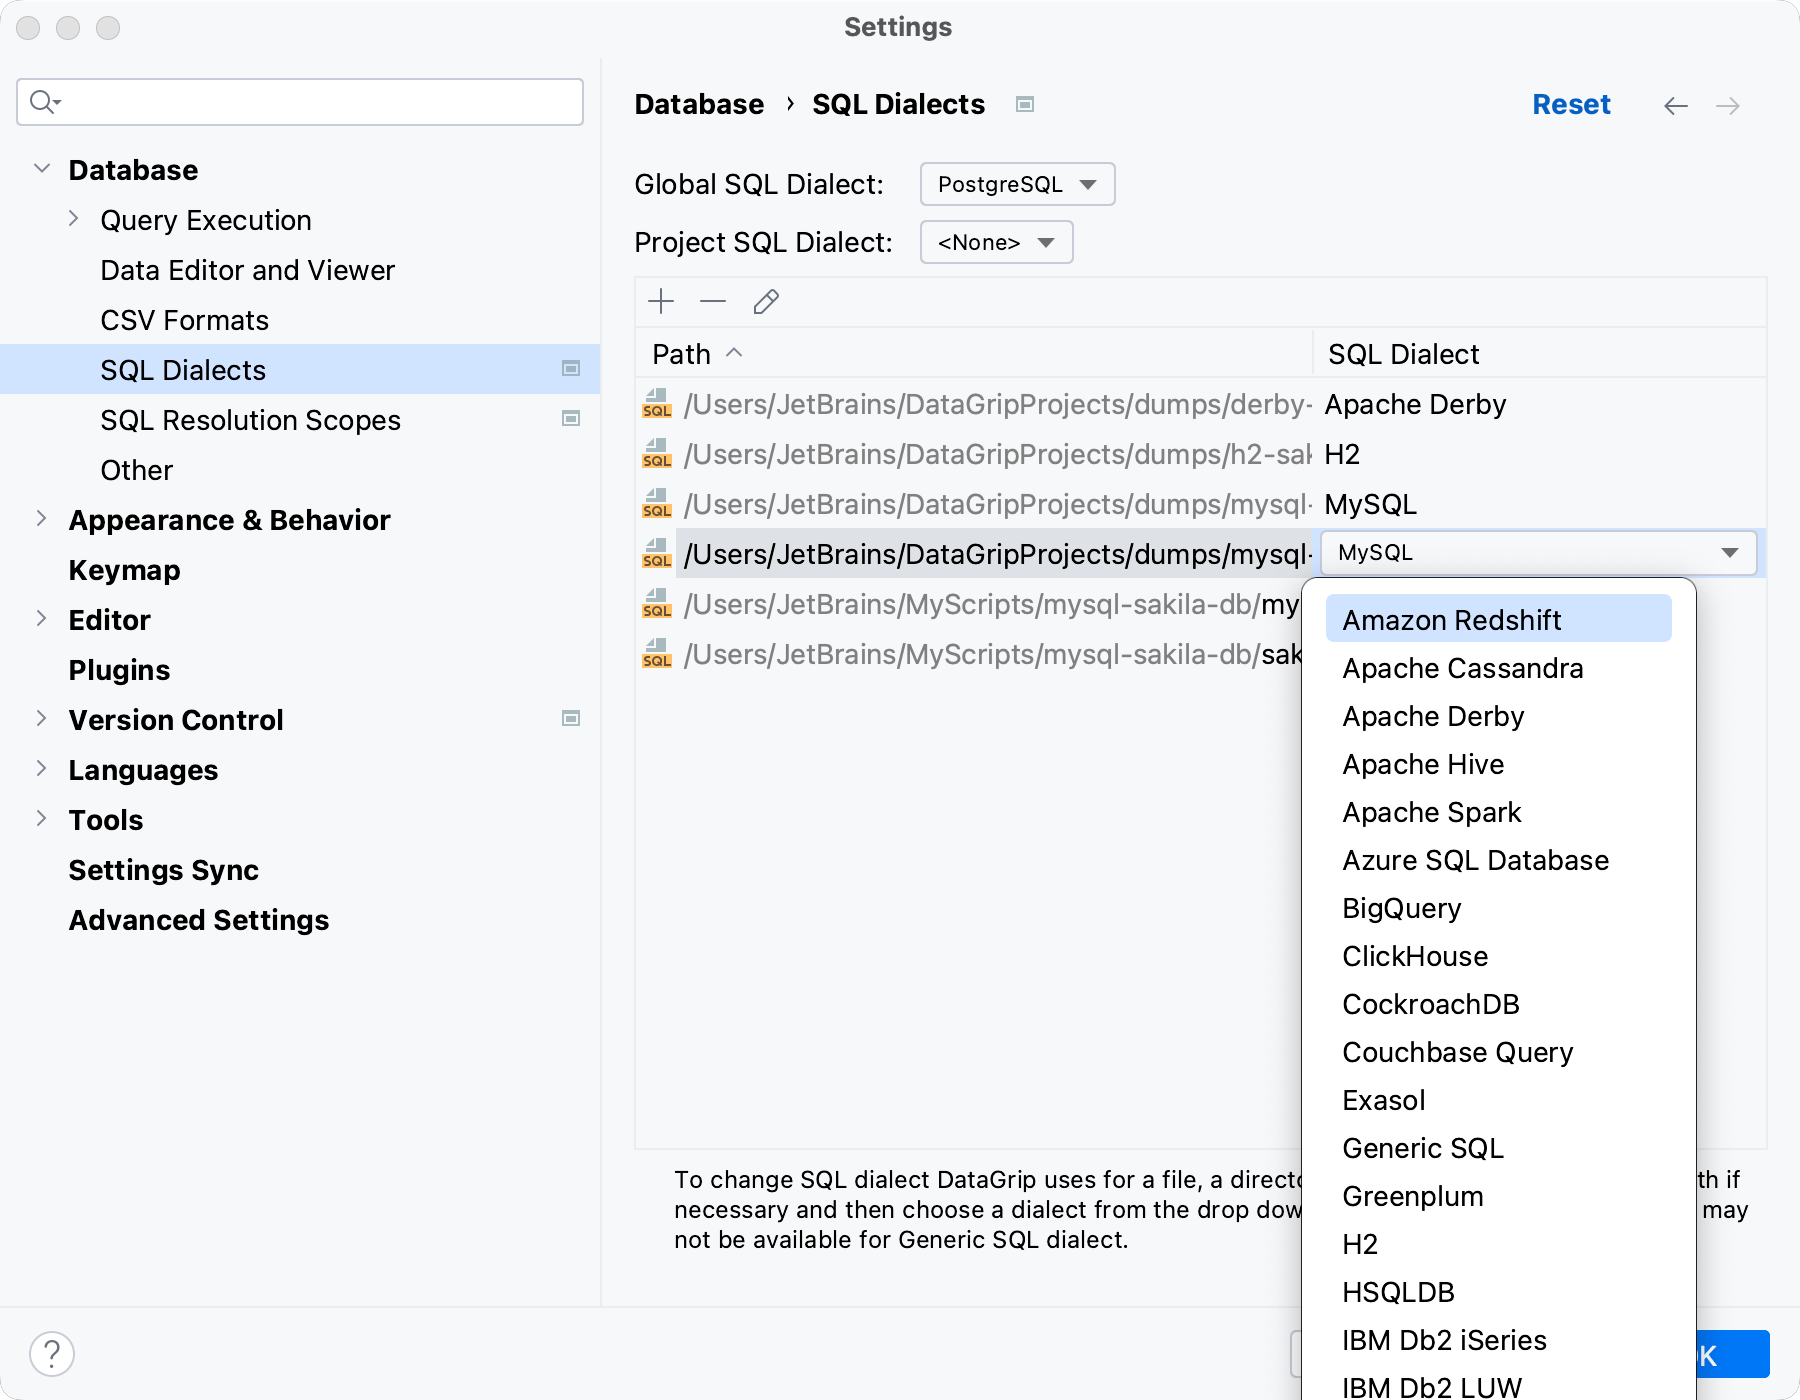Expand the Appearance & Behavior section
1800x1400 pixels.
point(42,519)
